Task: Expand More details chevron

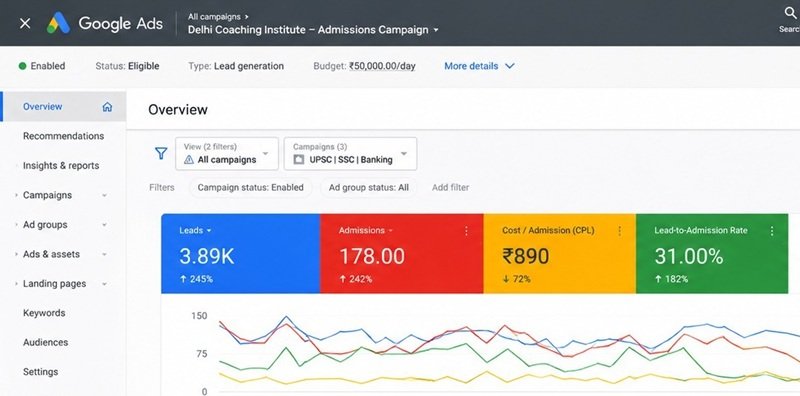Action: point(510,66)
